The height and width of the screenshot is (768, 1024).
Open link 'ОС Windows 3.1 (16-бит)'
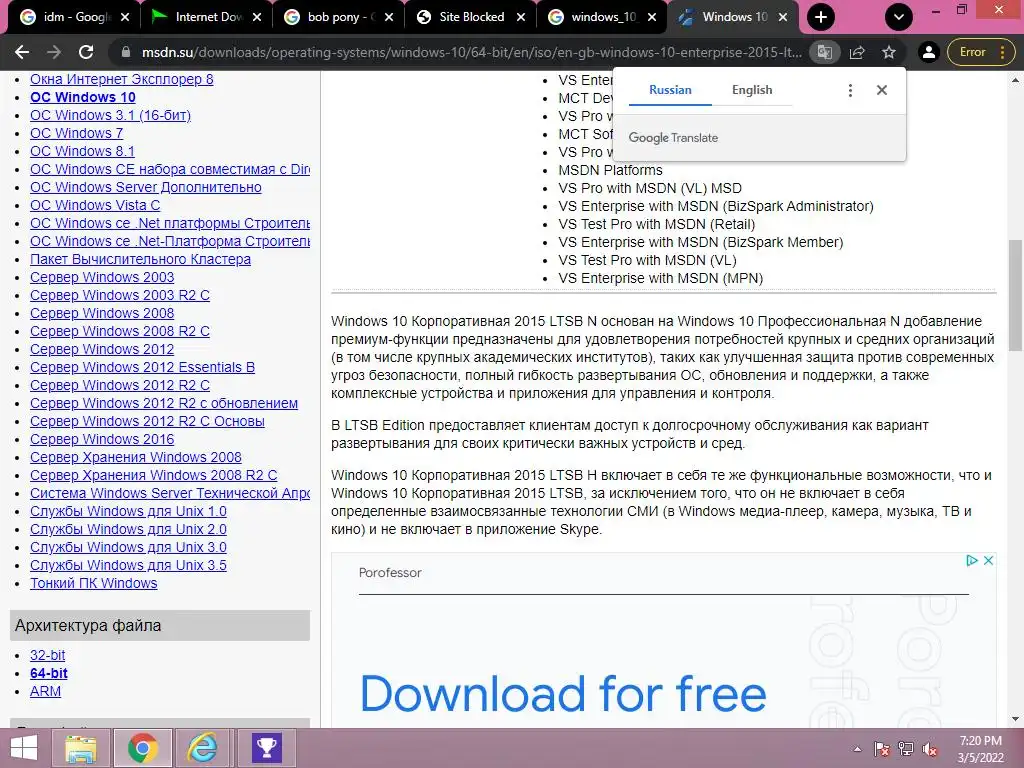click(x=110, y=116)
